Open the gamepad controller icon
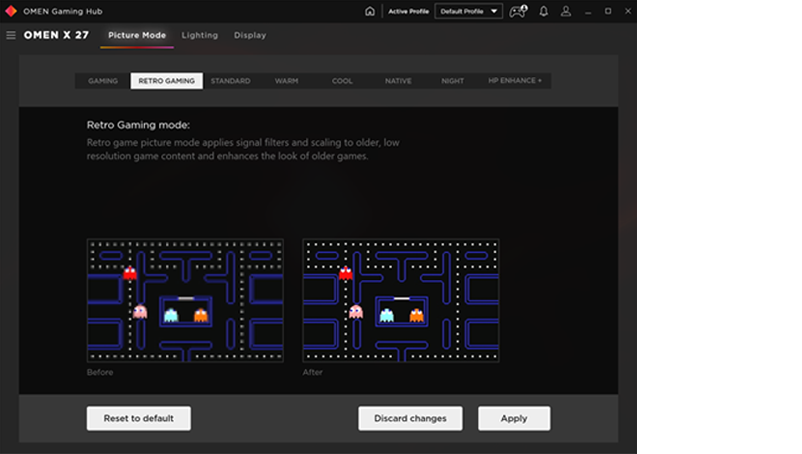802x454 pixels. tap(518, 11)
